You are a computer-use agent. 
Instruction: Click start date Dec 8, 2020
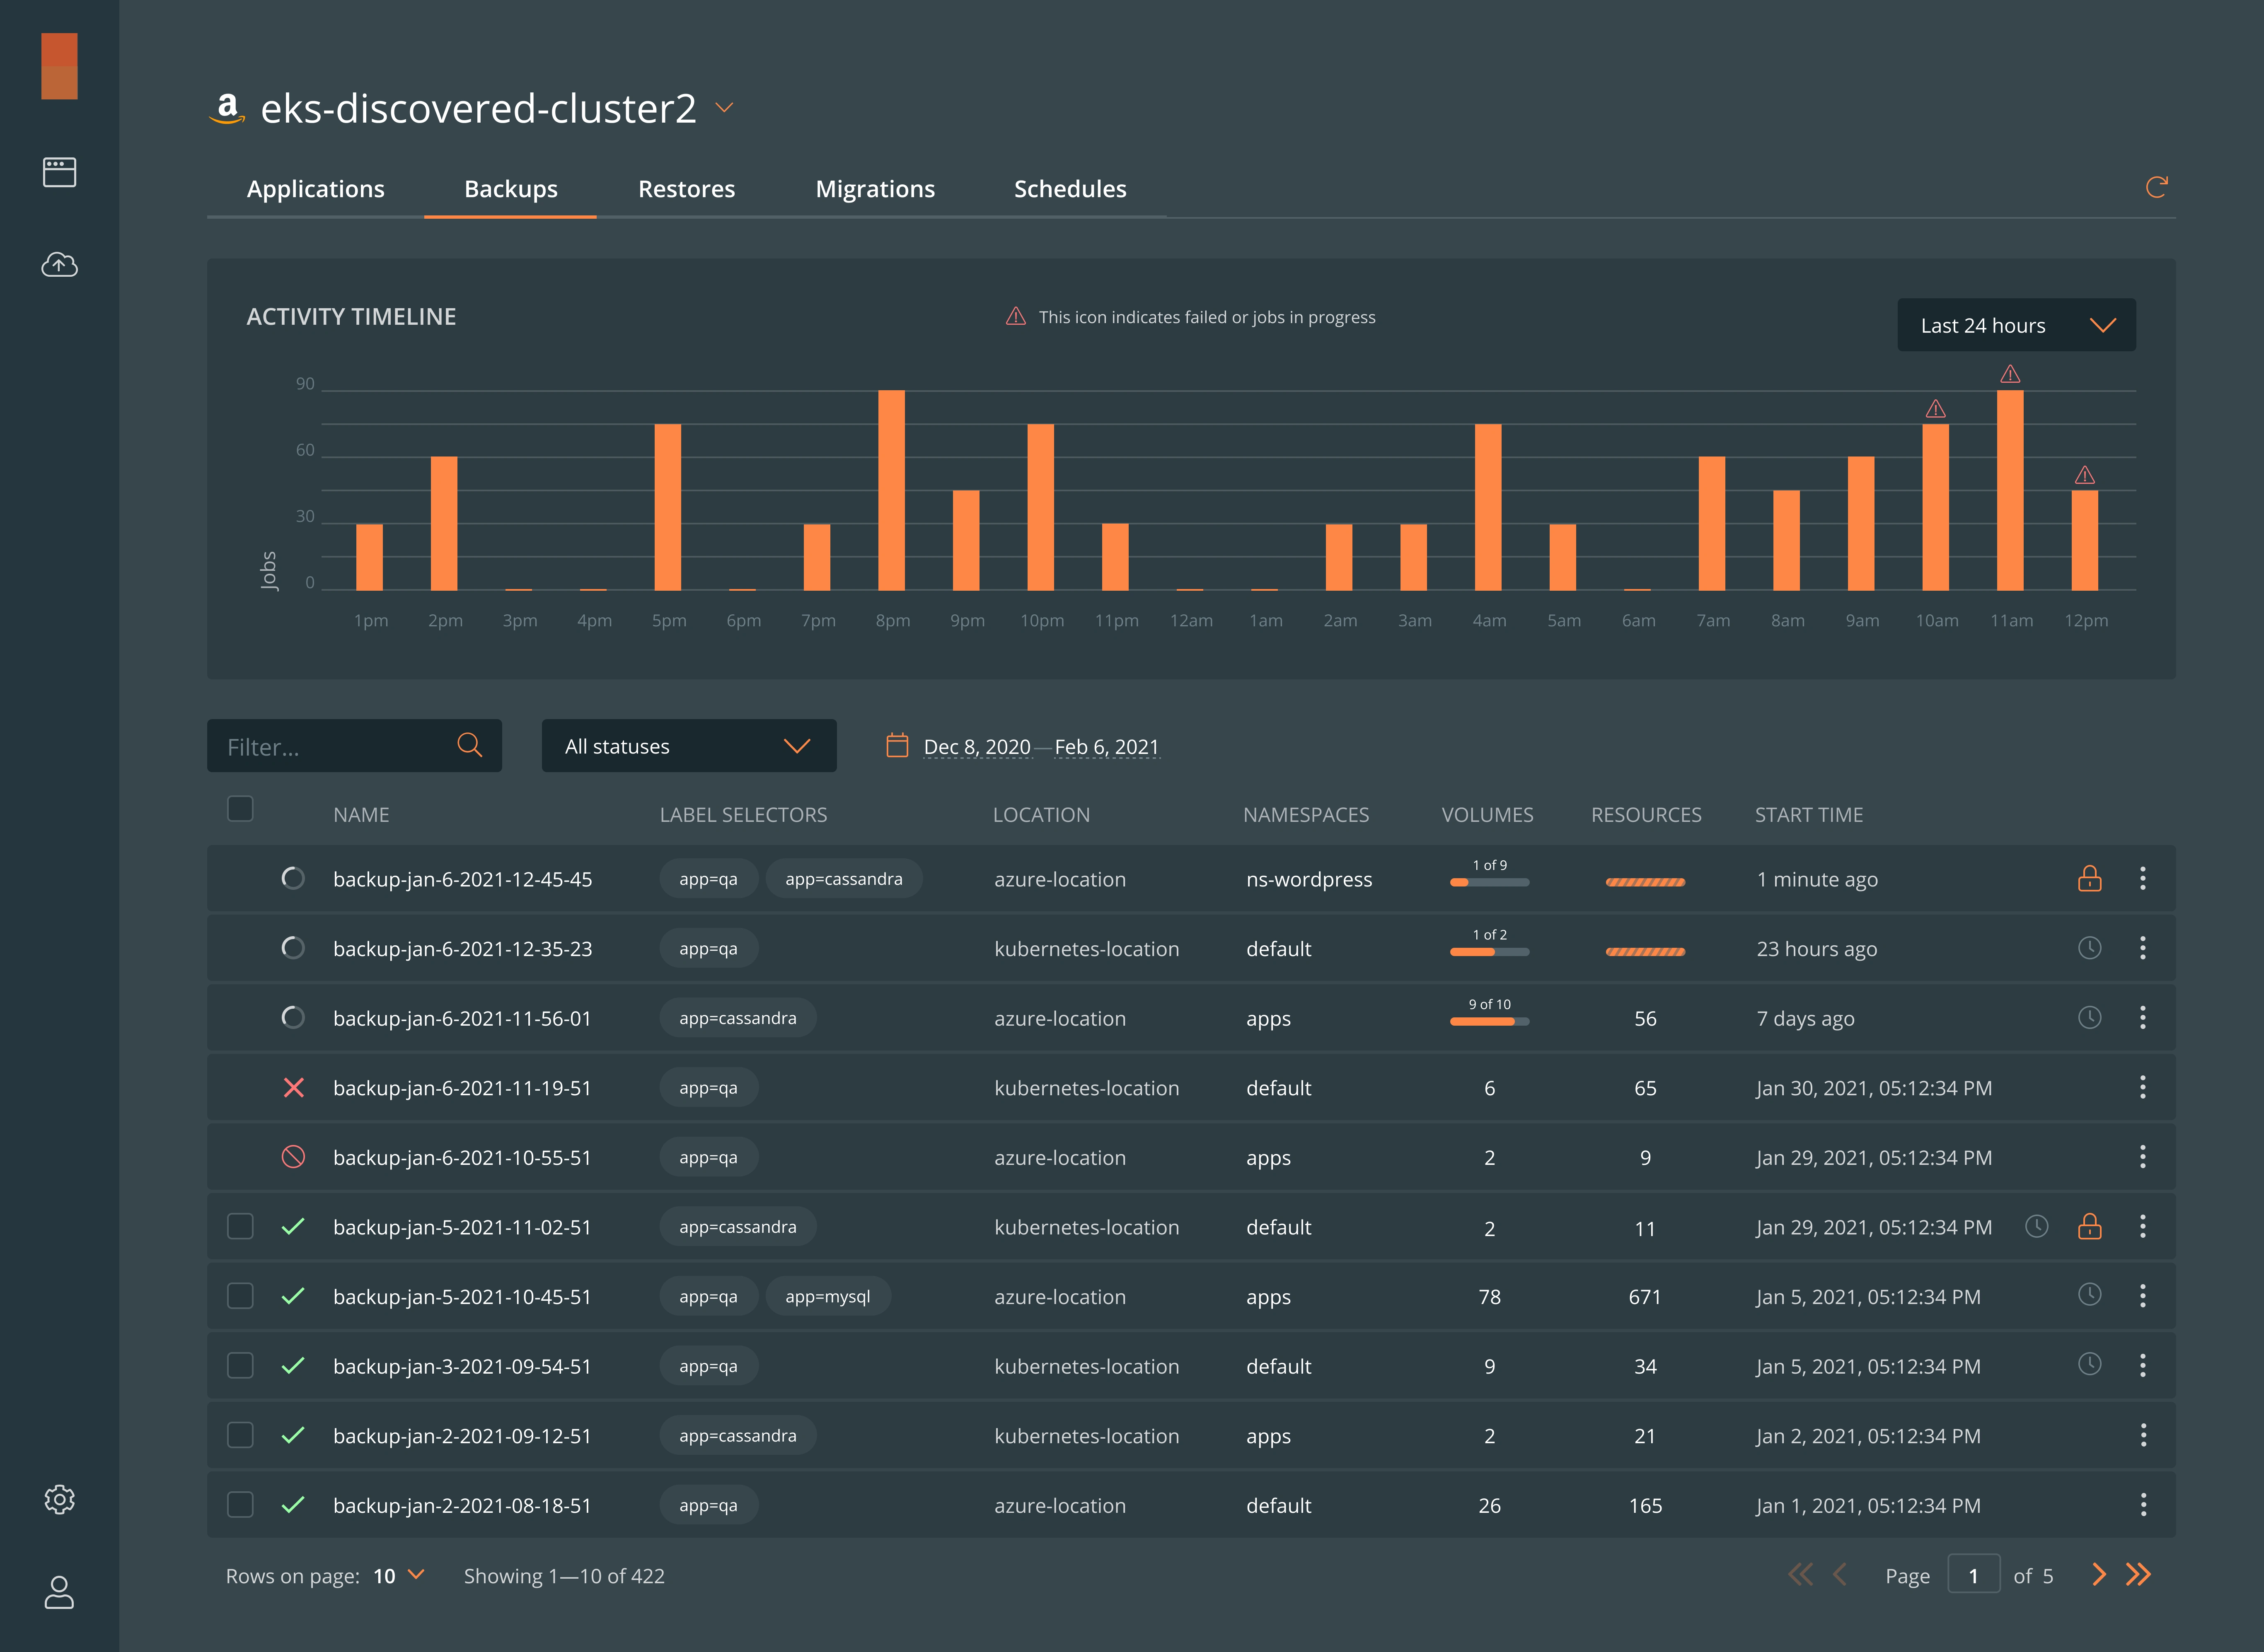coord(977,747)
